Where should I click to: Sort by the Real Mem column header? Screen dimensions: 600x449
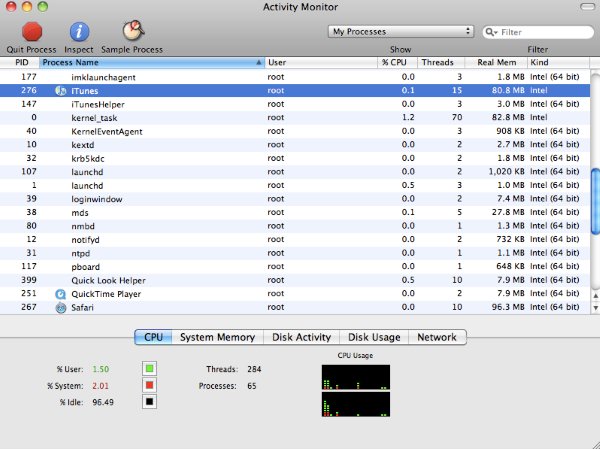(x=496, y=62)
